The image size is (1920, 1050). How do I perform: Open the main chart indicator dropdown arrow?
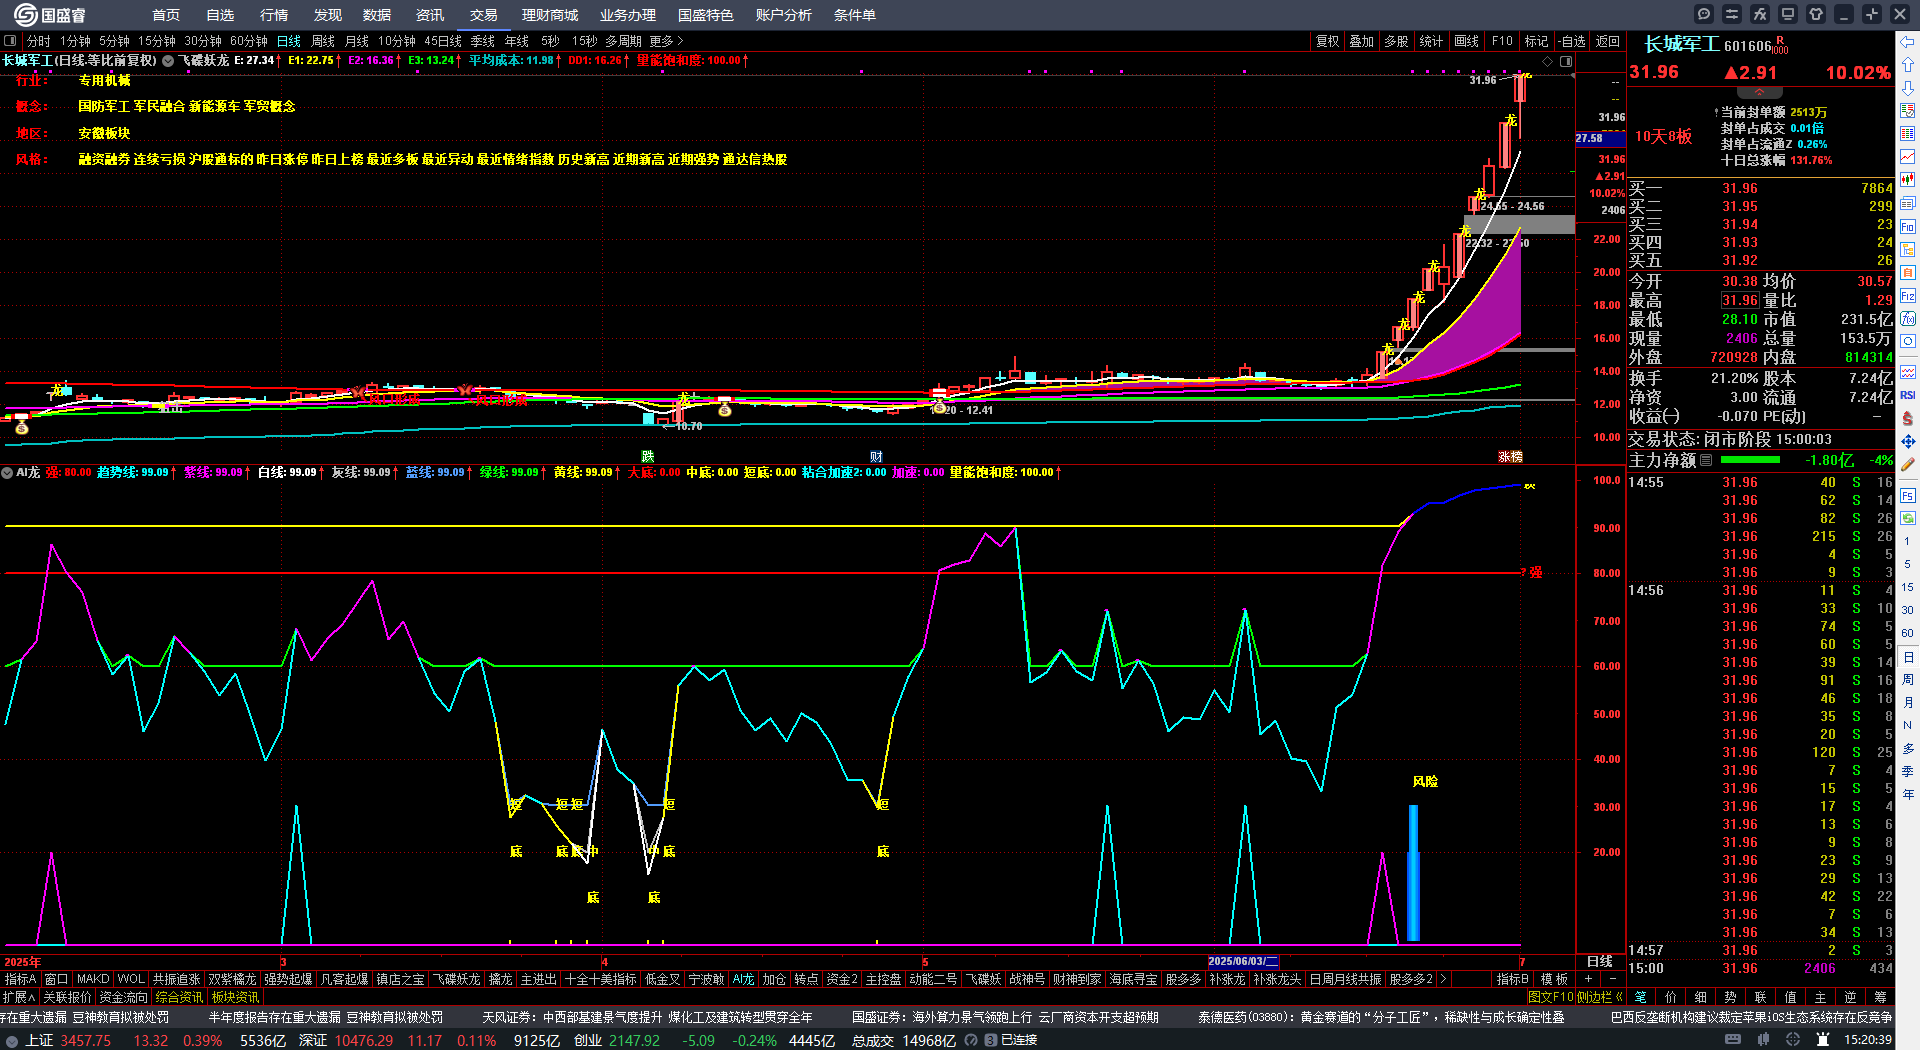[x=168, y=61]
